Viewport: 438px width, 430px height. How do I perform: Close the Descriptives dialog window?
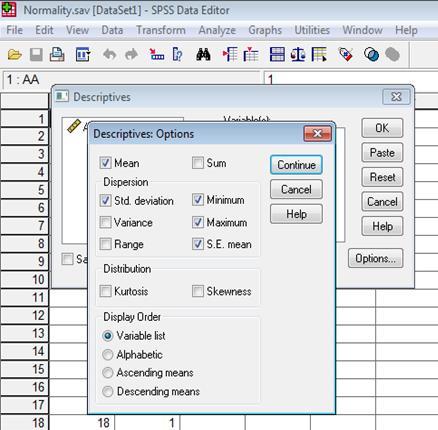pyautogui.click(x=396, y=97)
